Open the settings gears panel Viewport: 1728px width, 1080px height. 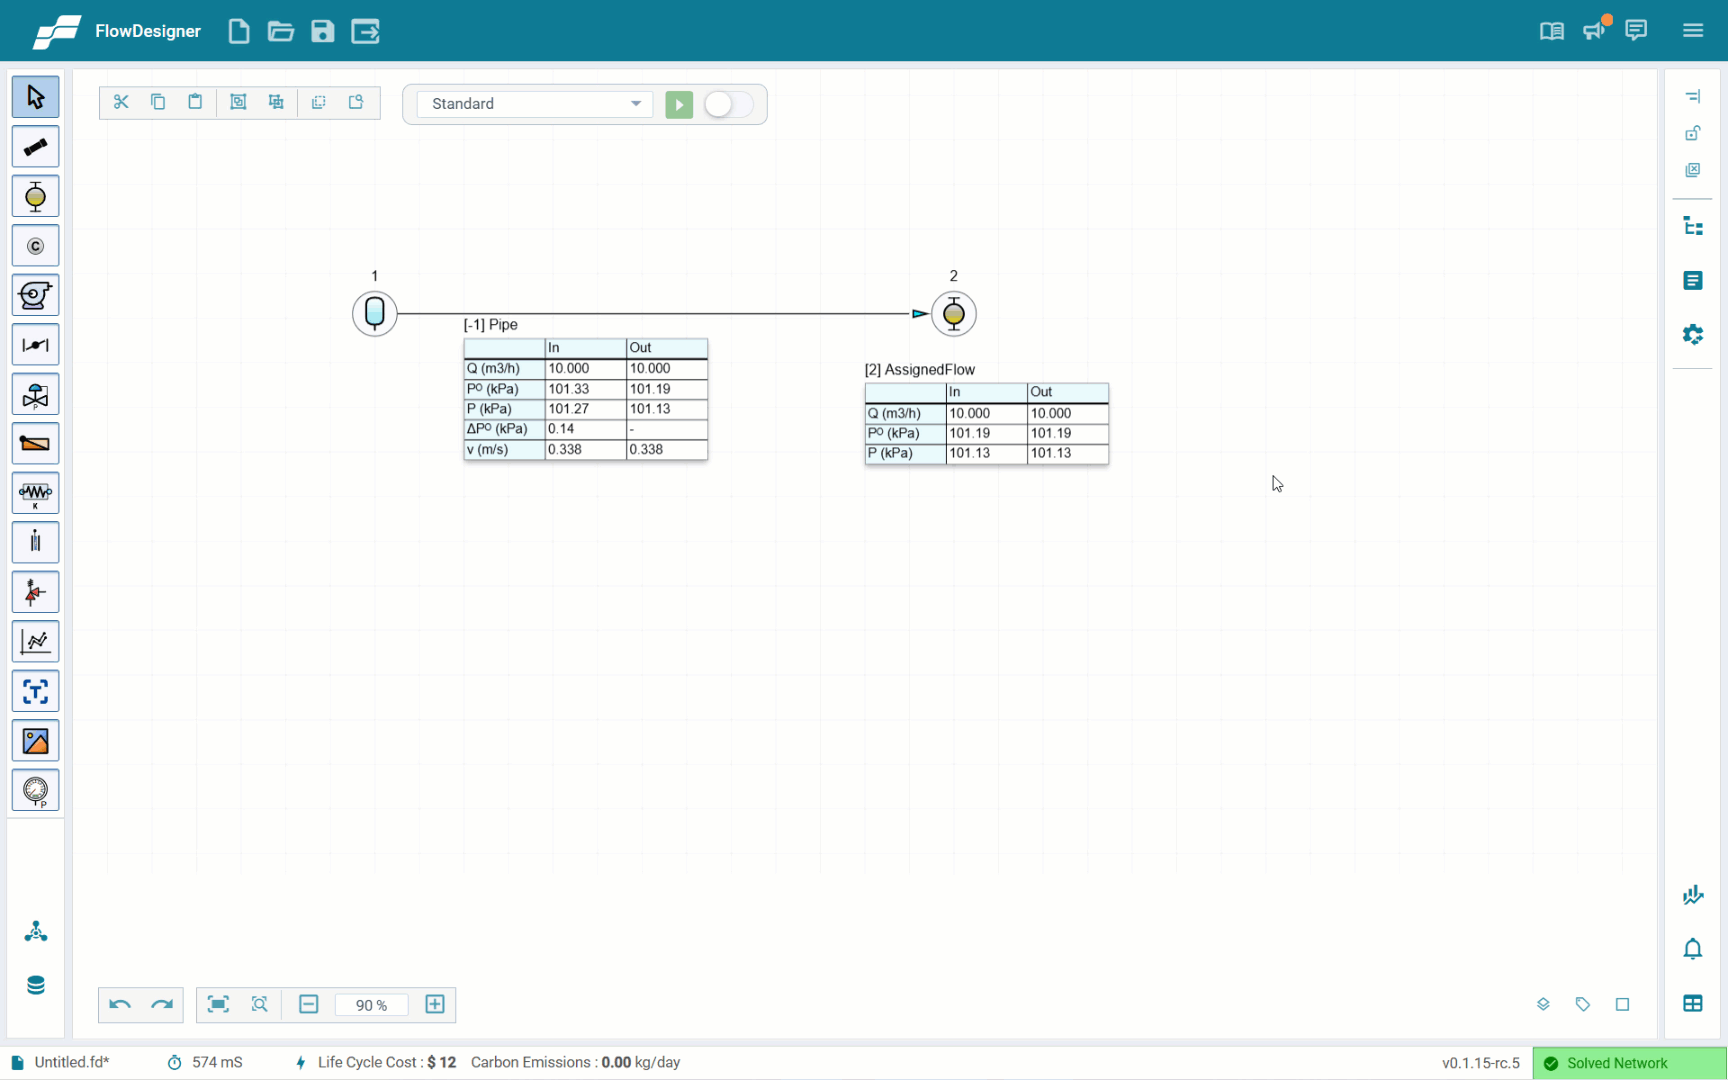(x=1692, y=334)
